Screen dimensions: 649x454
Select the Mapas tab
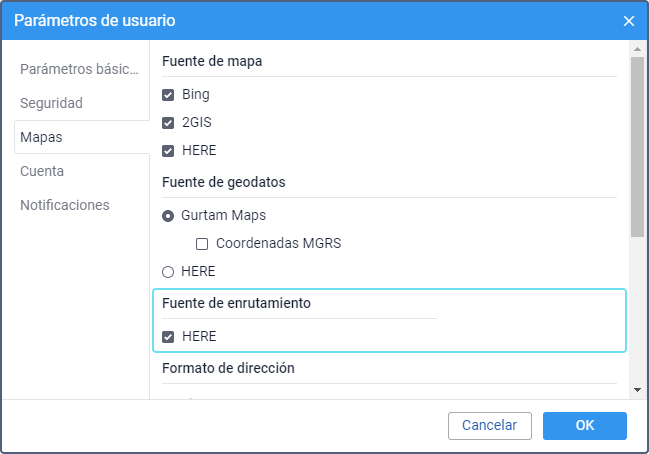point(42,137)
